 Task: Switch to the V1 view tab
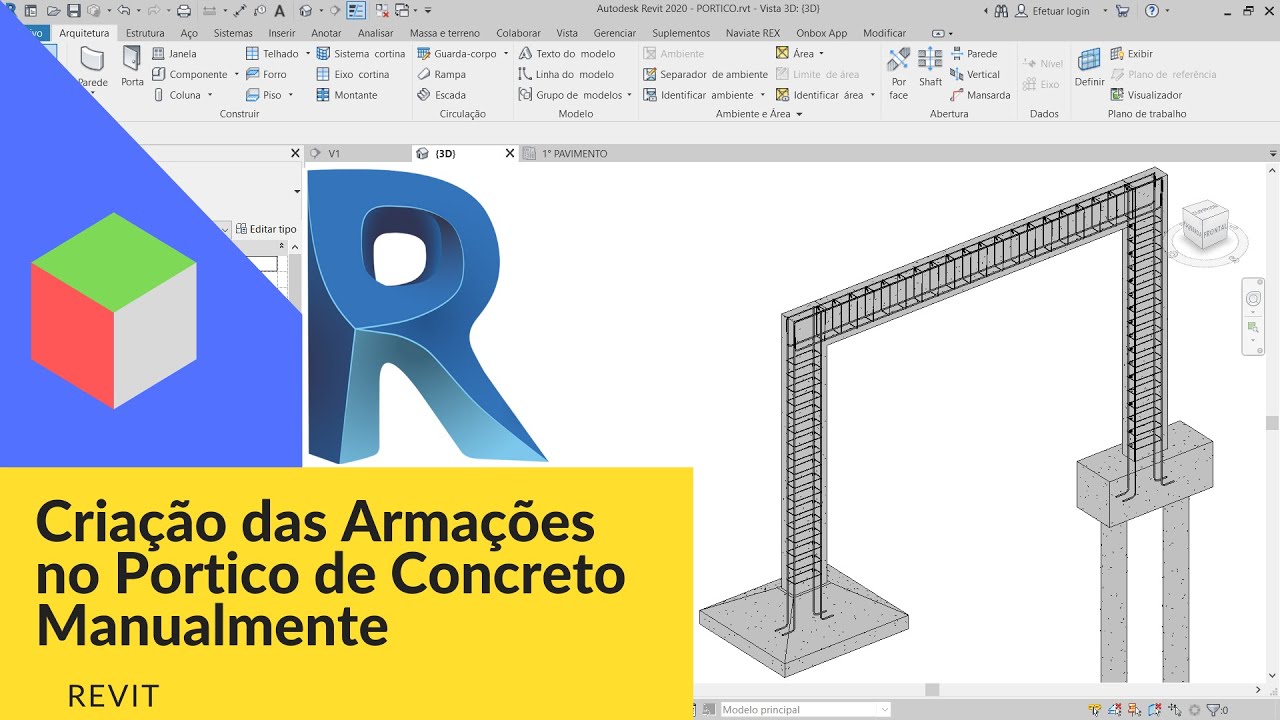tap(334, 154)
